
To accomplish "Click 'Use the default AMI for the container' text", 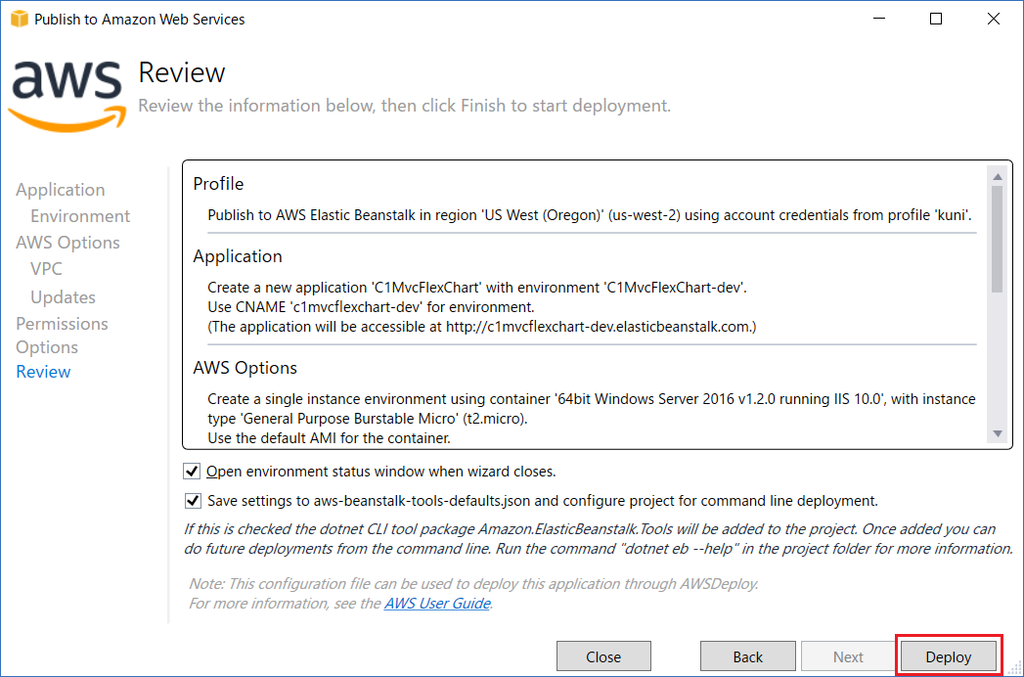I will 329,438.
